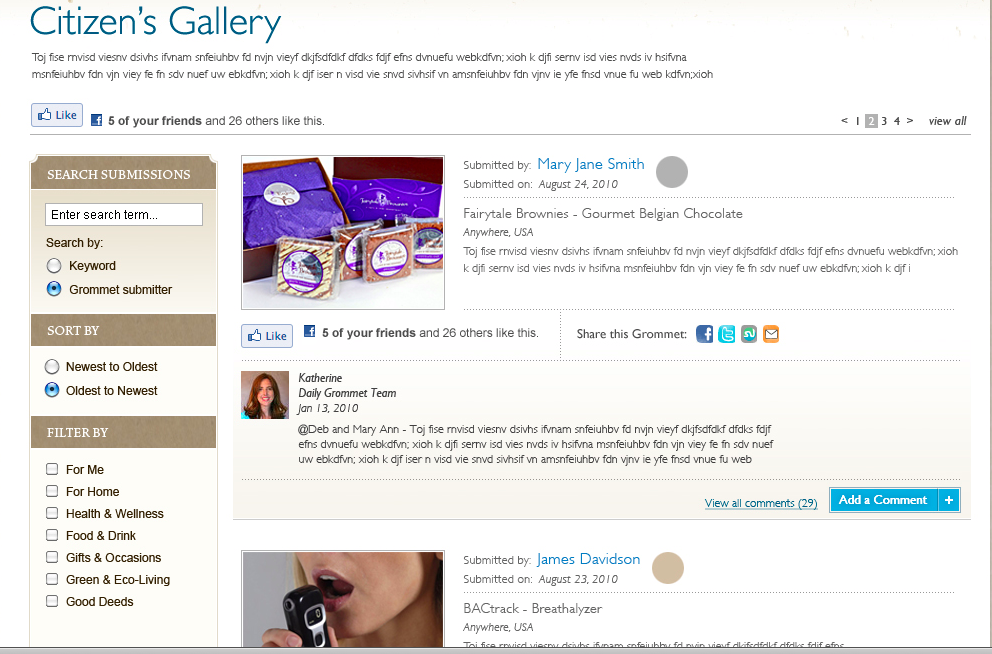
Task: Enable the Food & Drink filter
Action: (52, 535)
